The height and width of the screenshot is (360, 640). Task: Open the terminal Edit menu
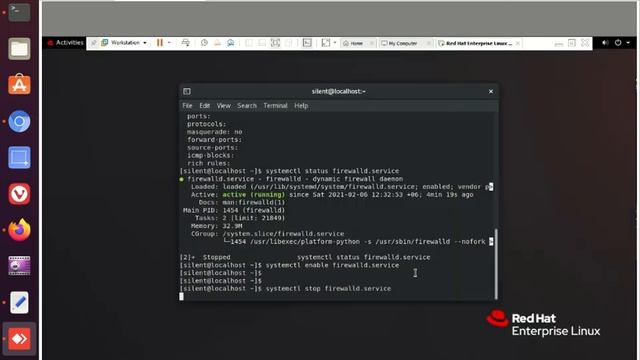pos(204,106)
